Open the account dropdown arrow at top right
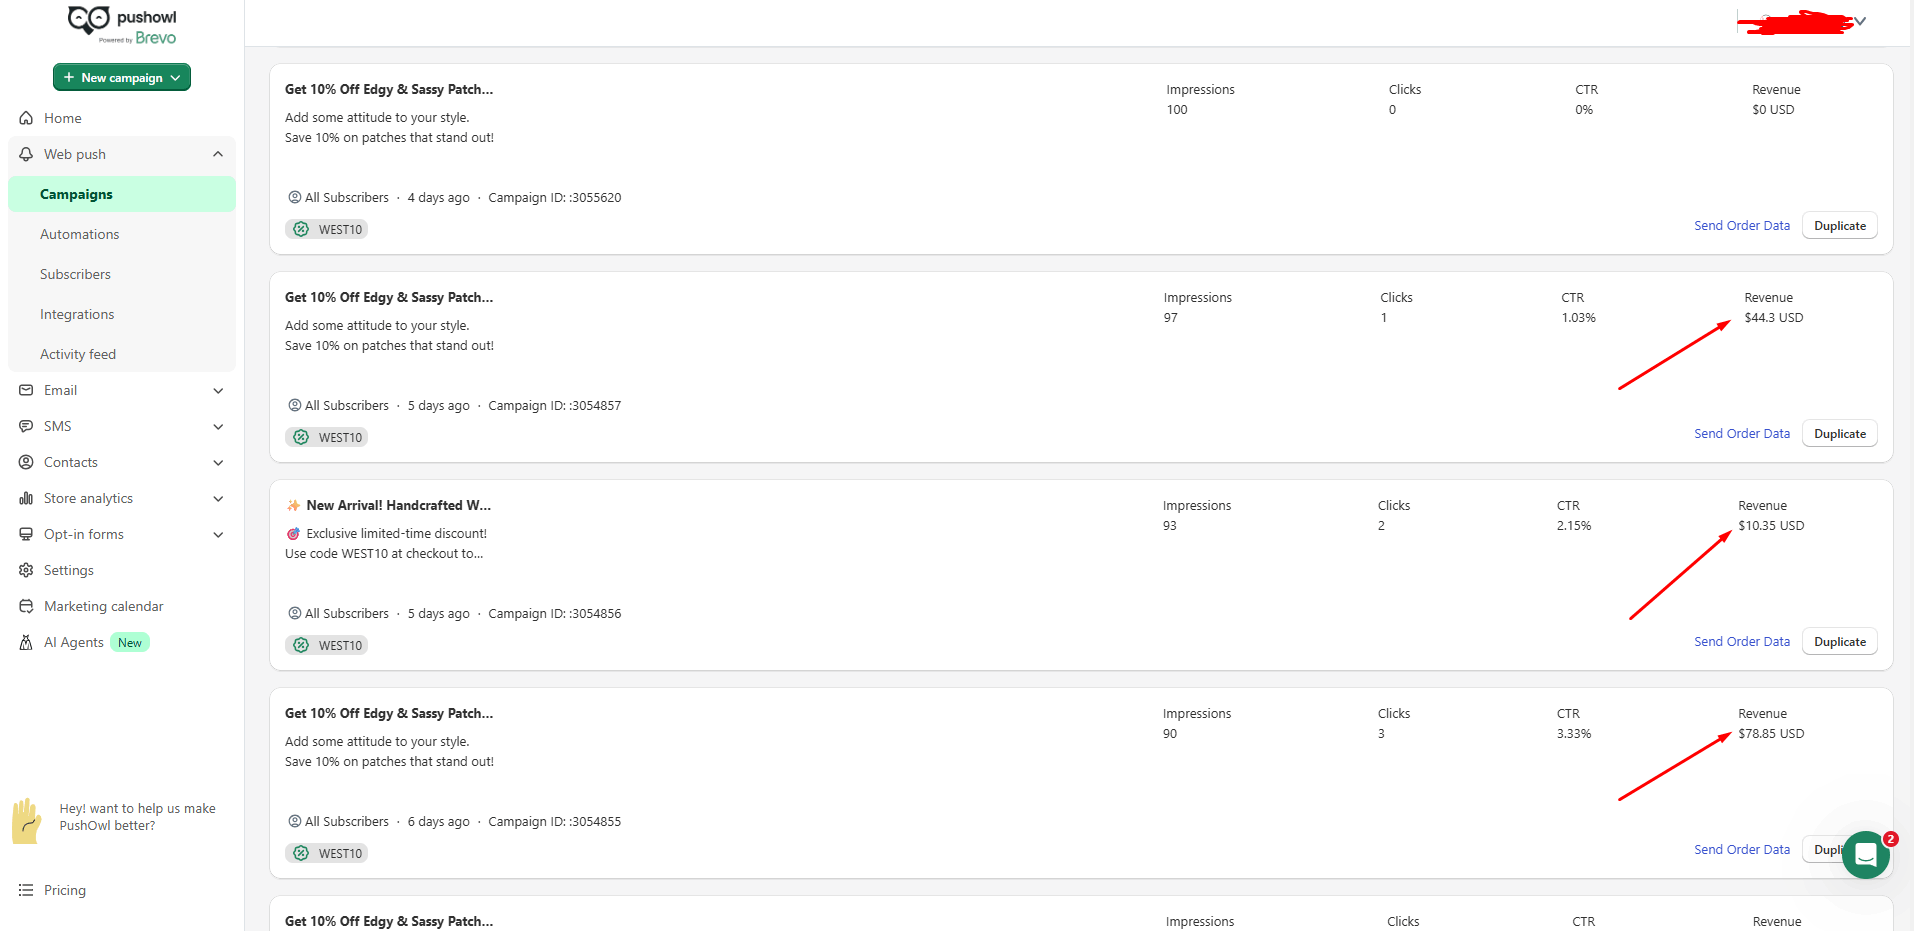Viewport: 1914px width, 931px height. click(x=1860, y=21)
